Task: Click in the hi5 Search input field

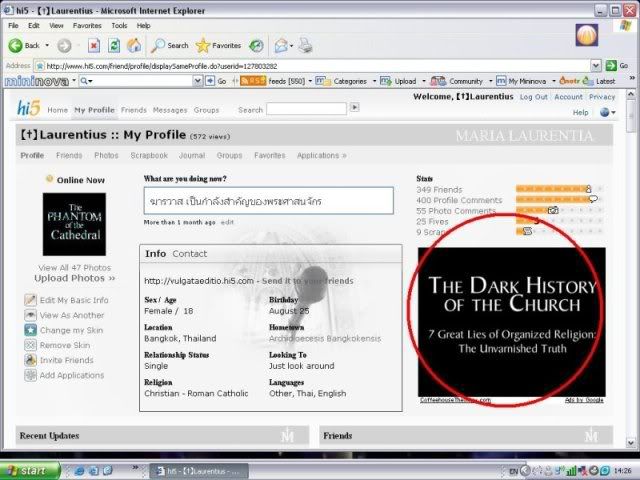Action: click(306, 109)
